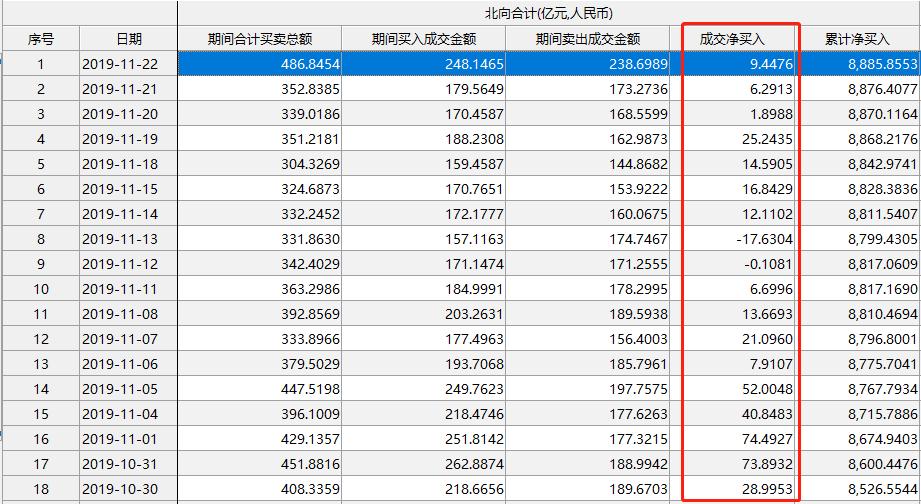Select date cell 2019-11-14
Viewport: 921px width, 504px height.
(x=129, y=213)
